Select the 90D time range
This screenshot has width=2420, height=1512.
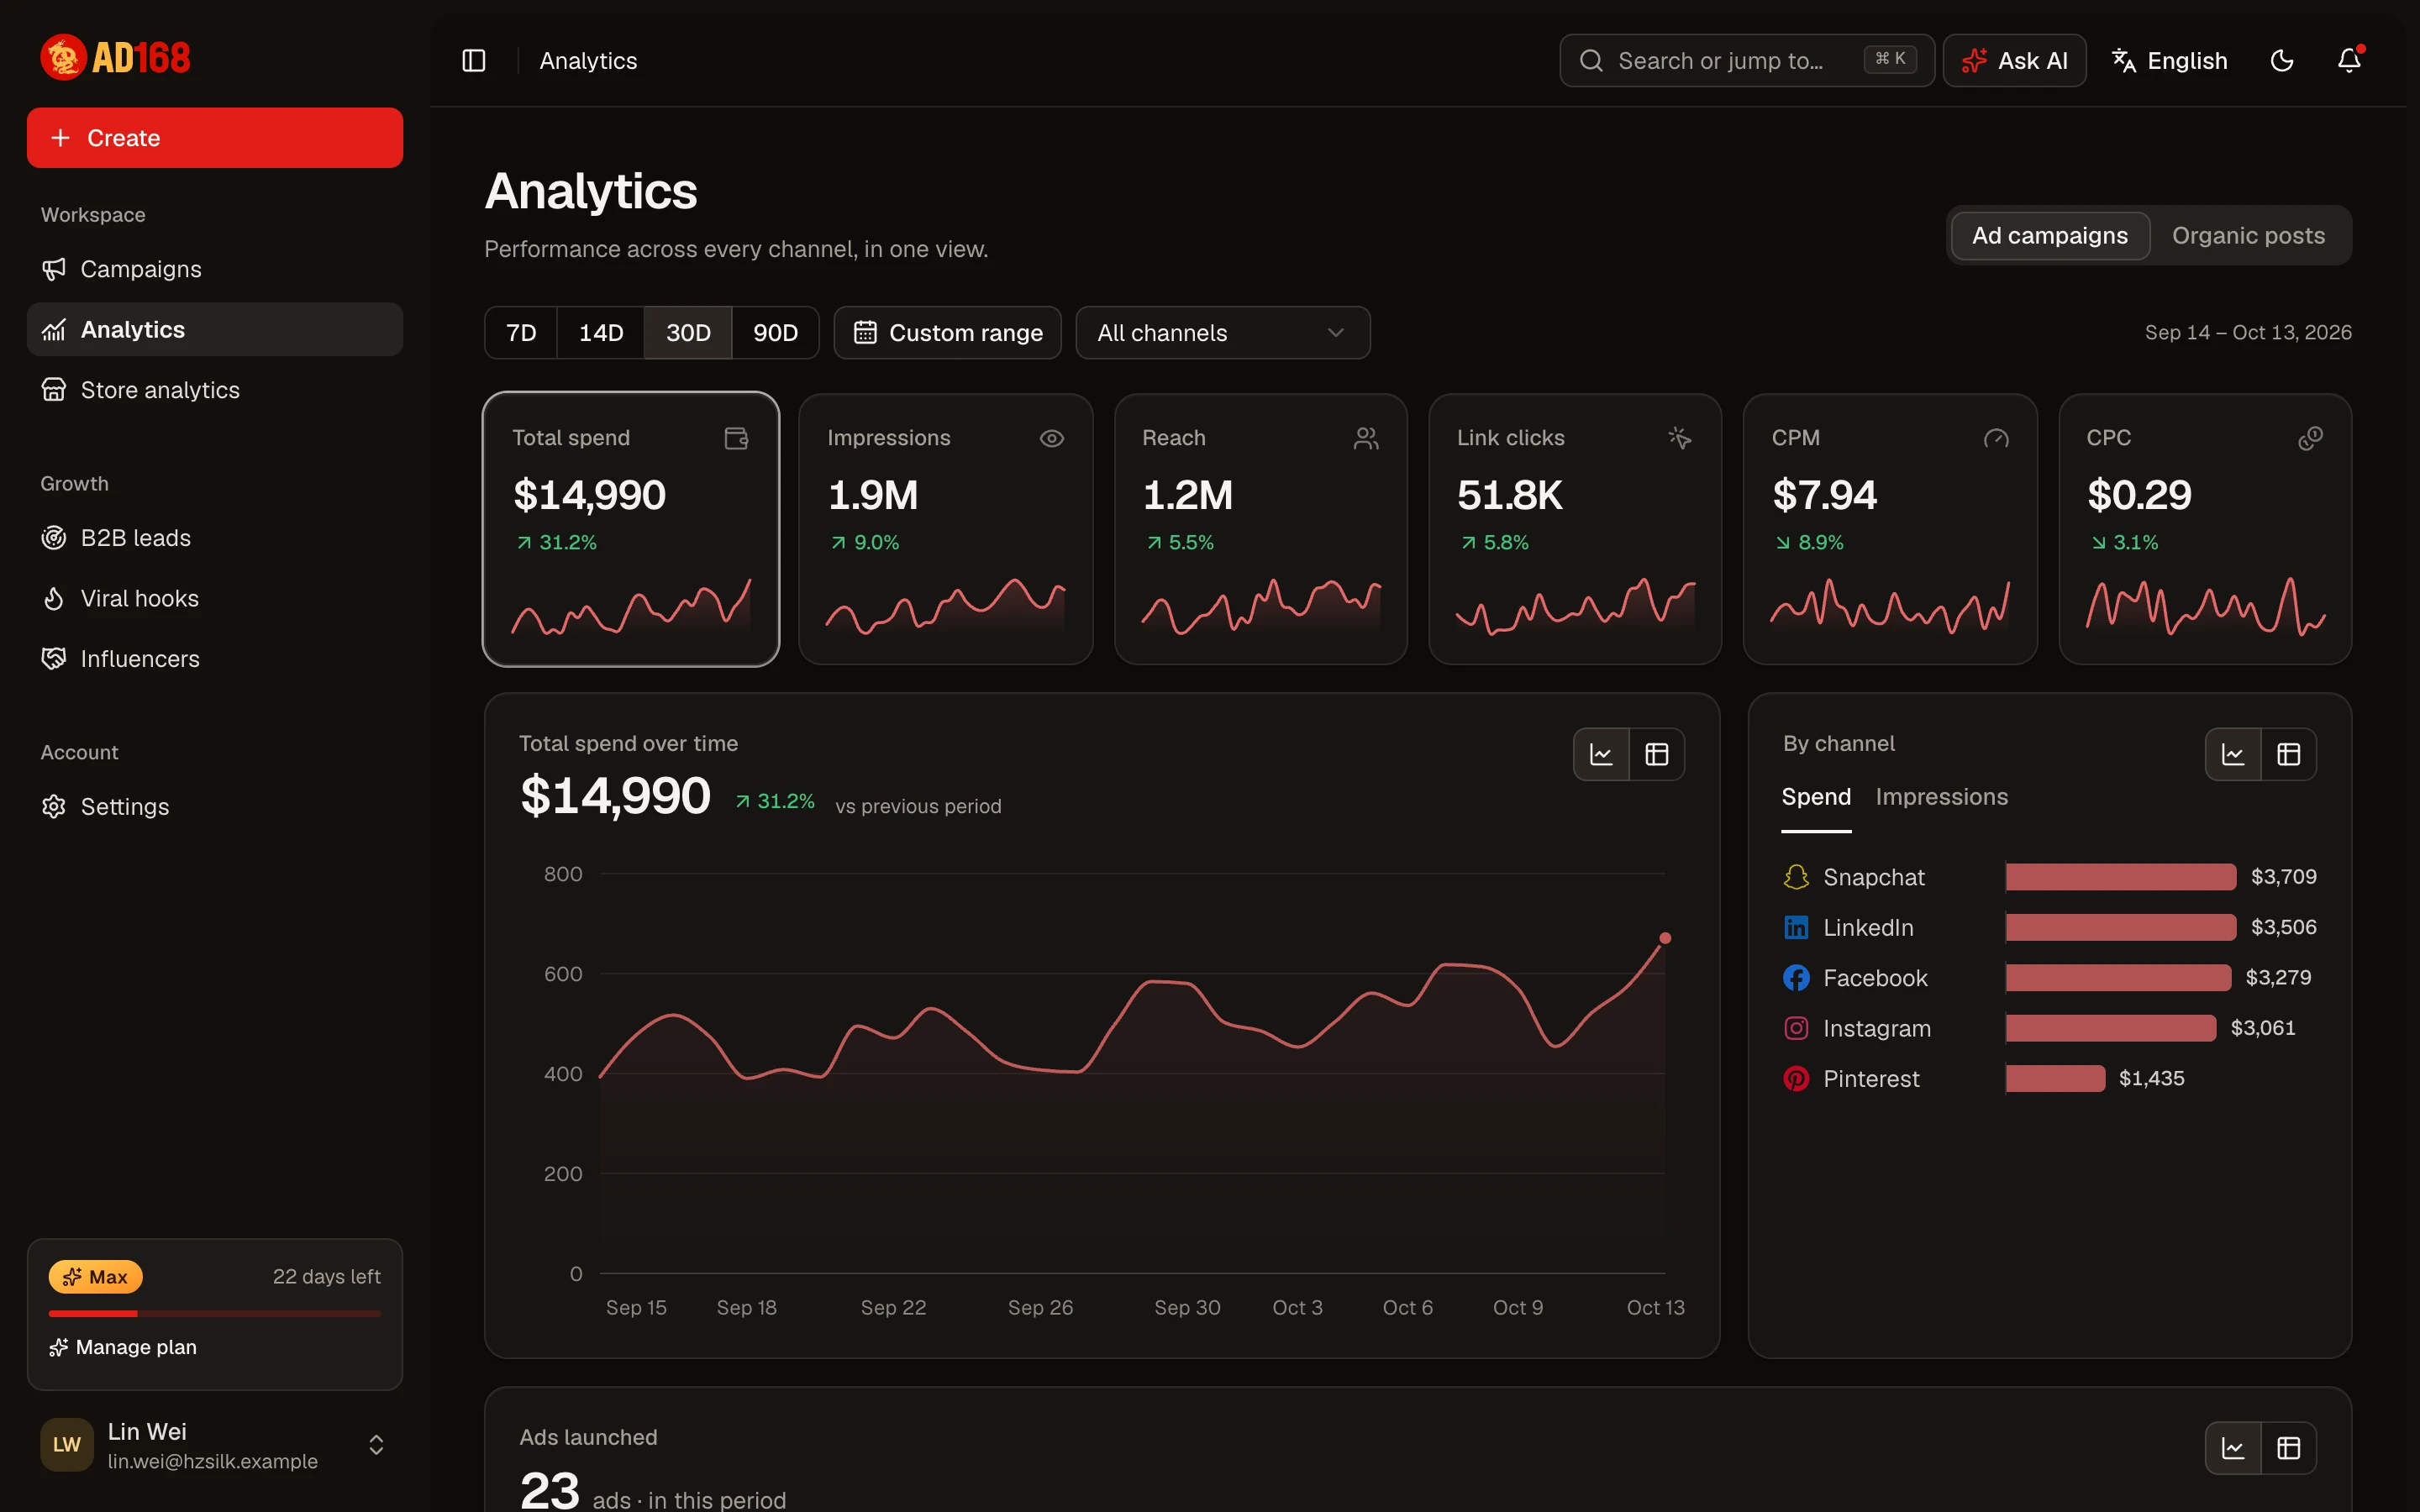tap(775, 333)
